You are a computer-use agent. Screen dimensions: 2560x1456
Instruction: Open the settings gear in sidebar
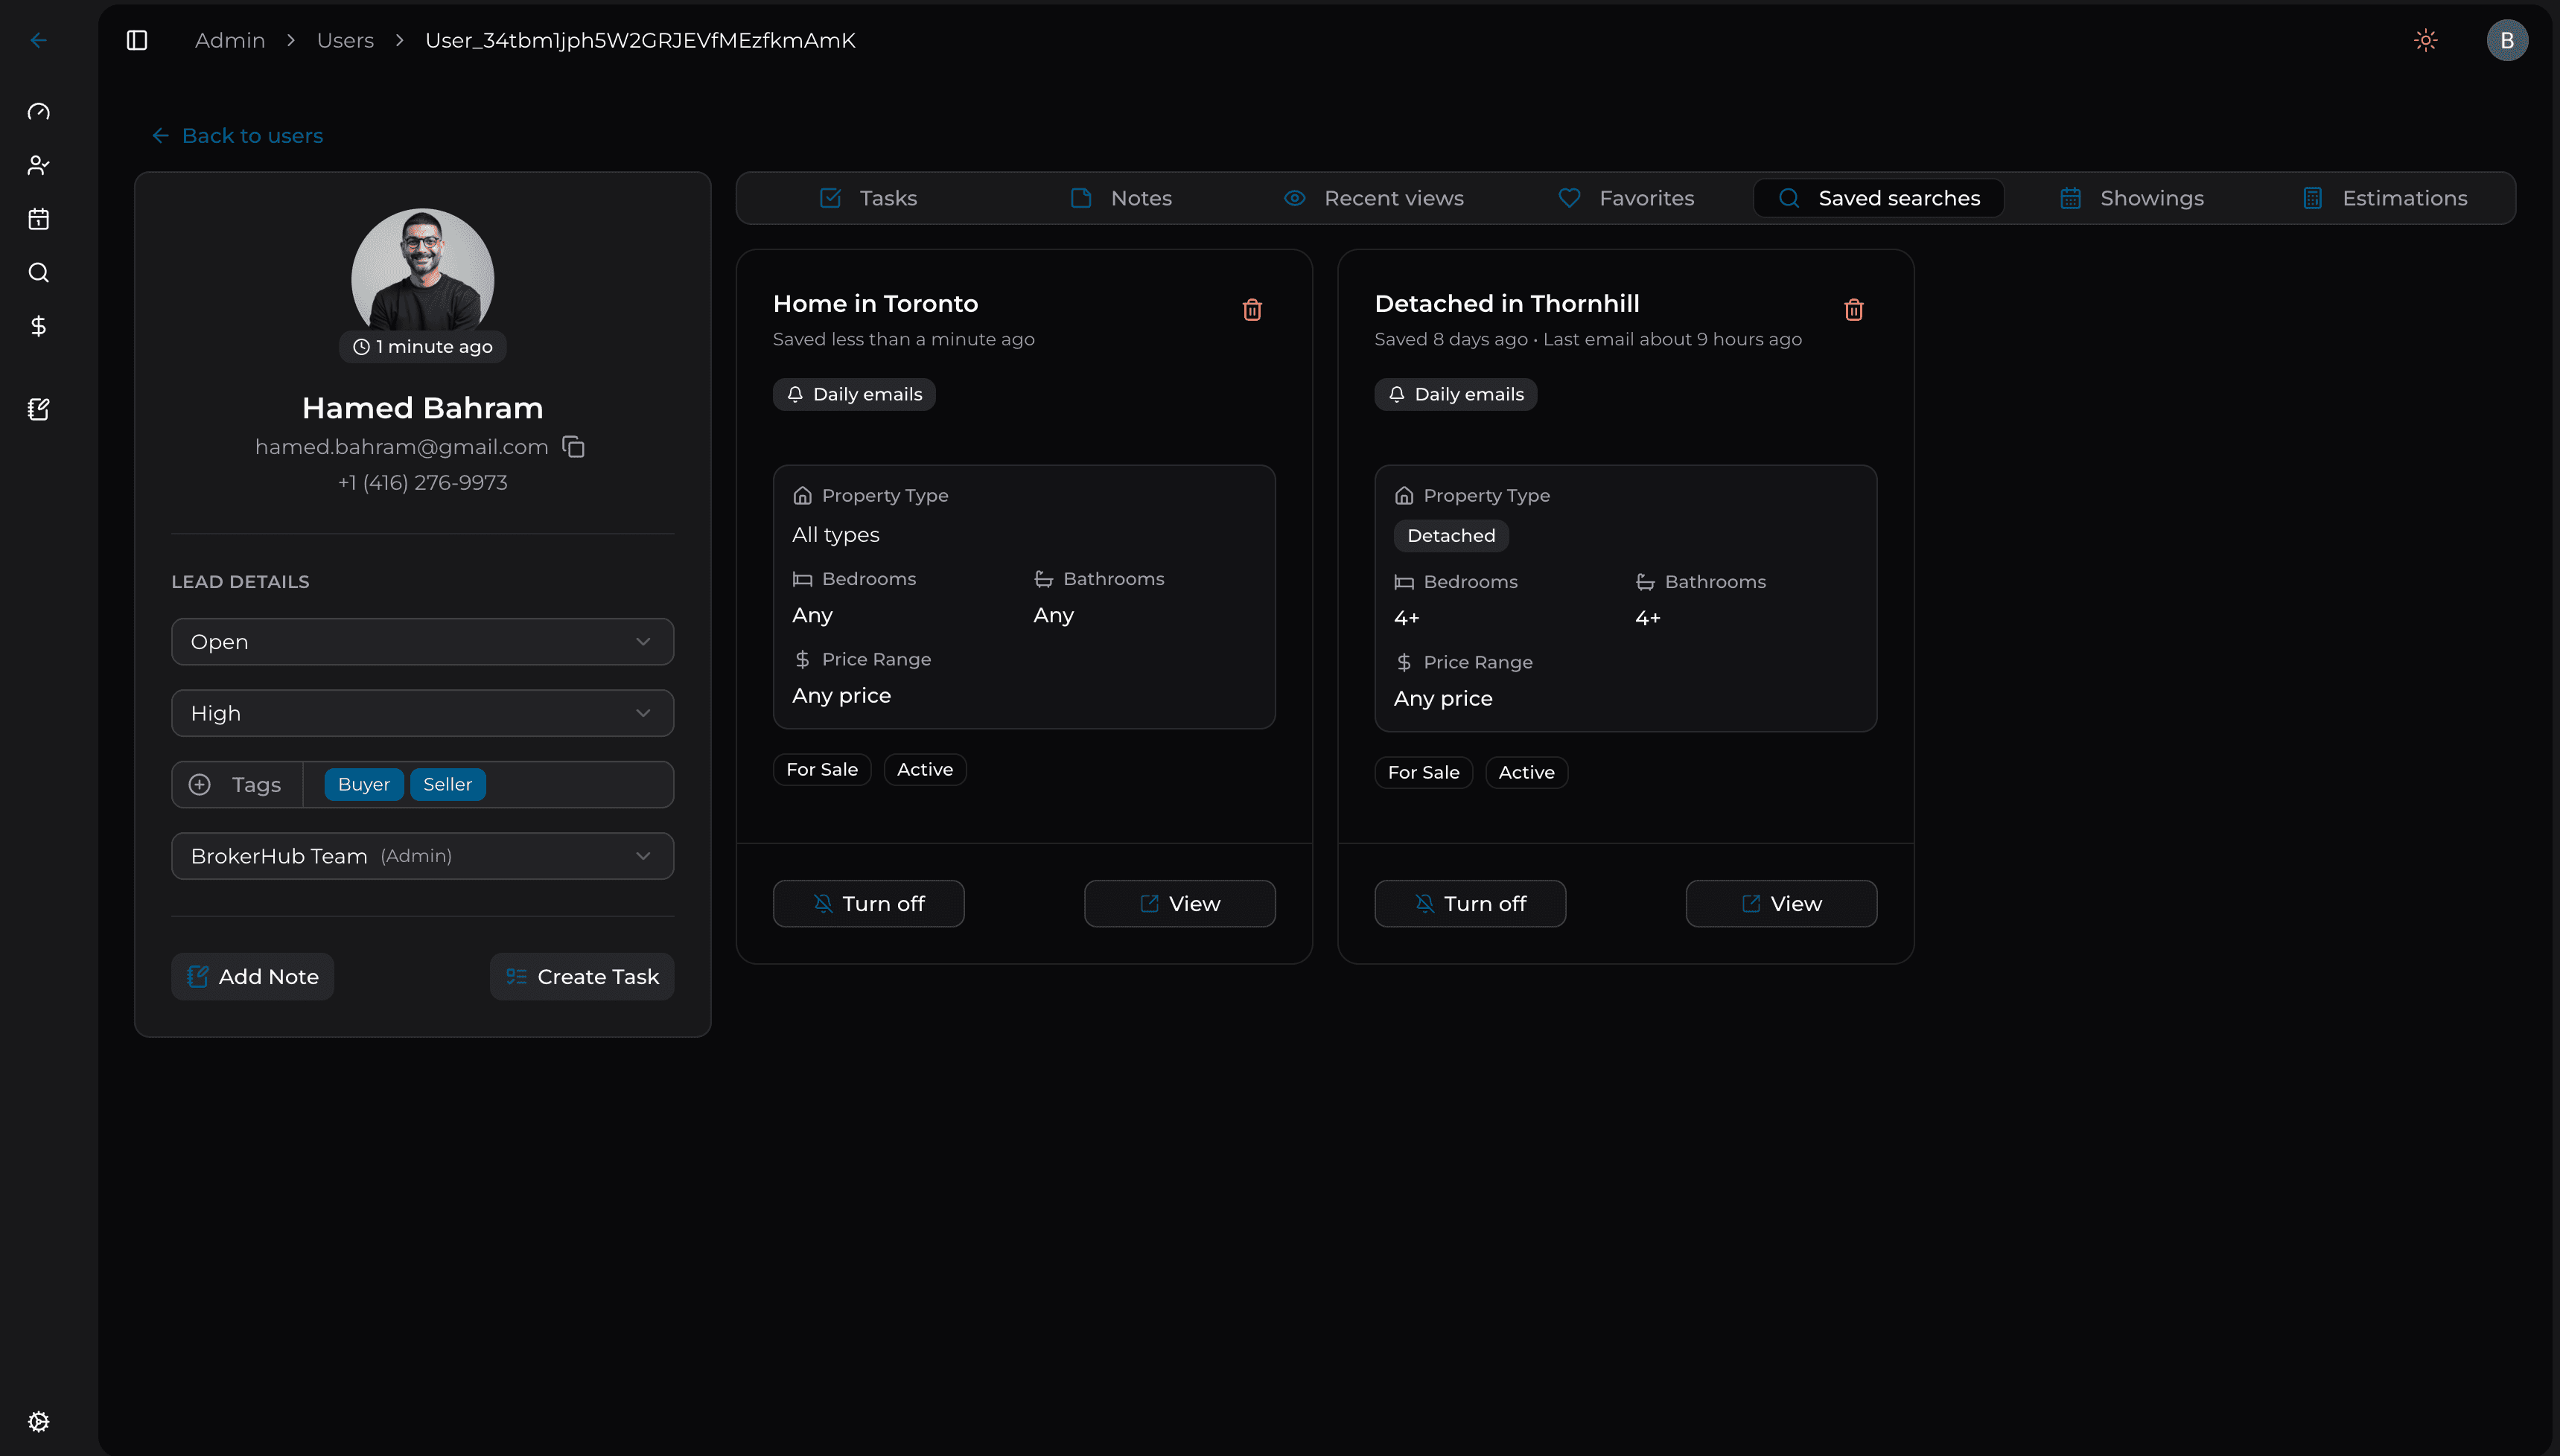[x=38, y=1421]
